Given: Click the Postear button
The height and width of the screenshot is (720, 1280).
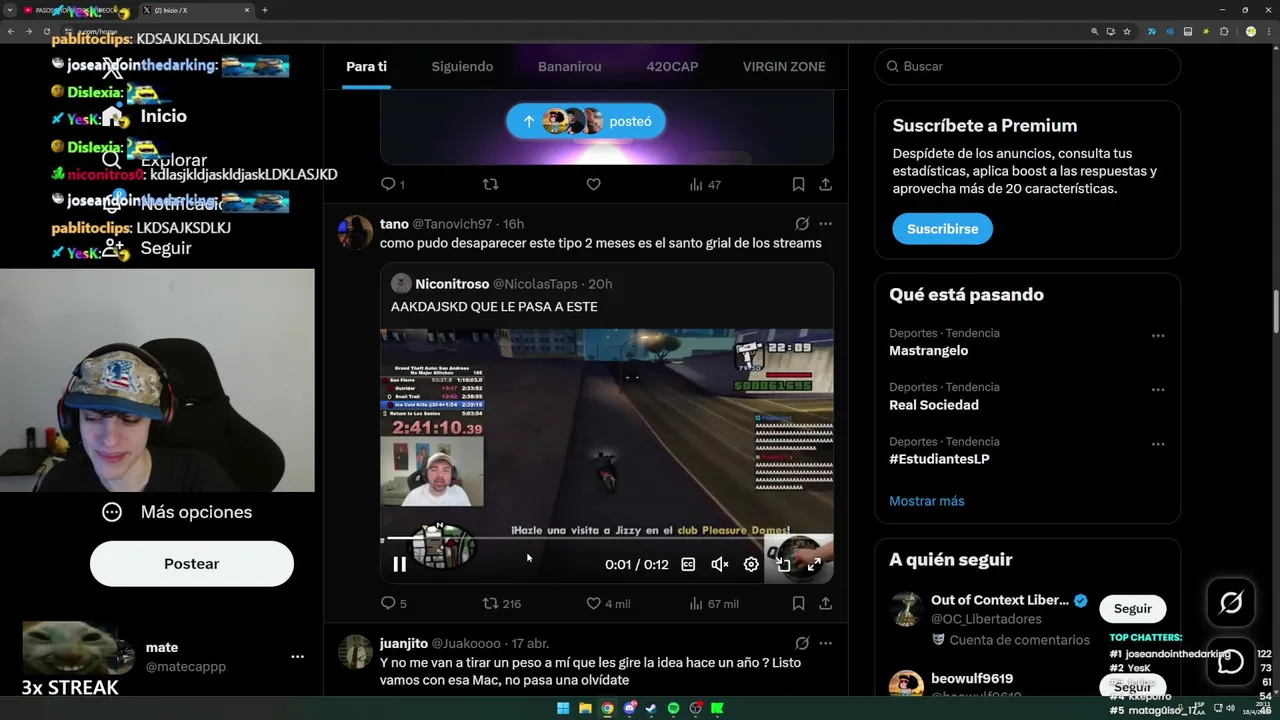Looking at the screenshot, I should point(191,564).
